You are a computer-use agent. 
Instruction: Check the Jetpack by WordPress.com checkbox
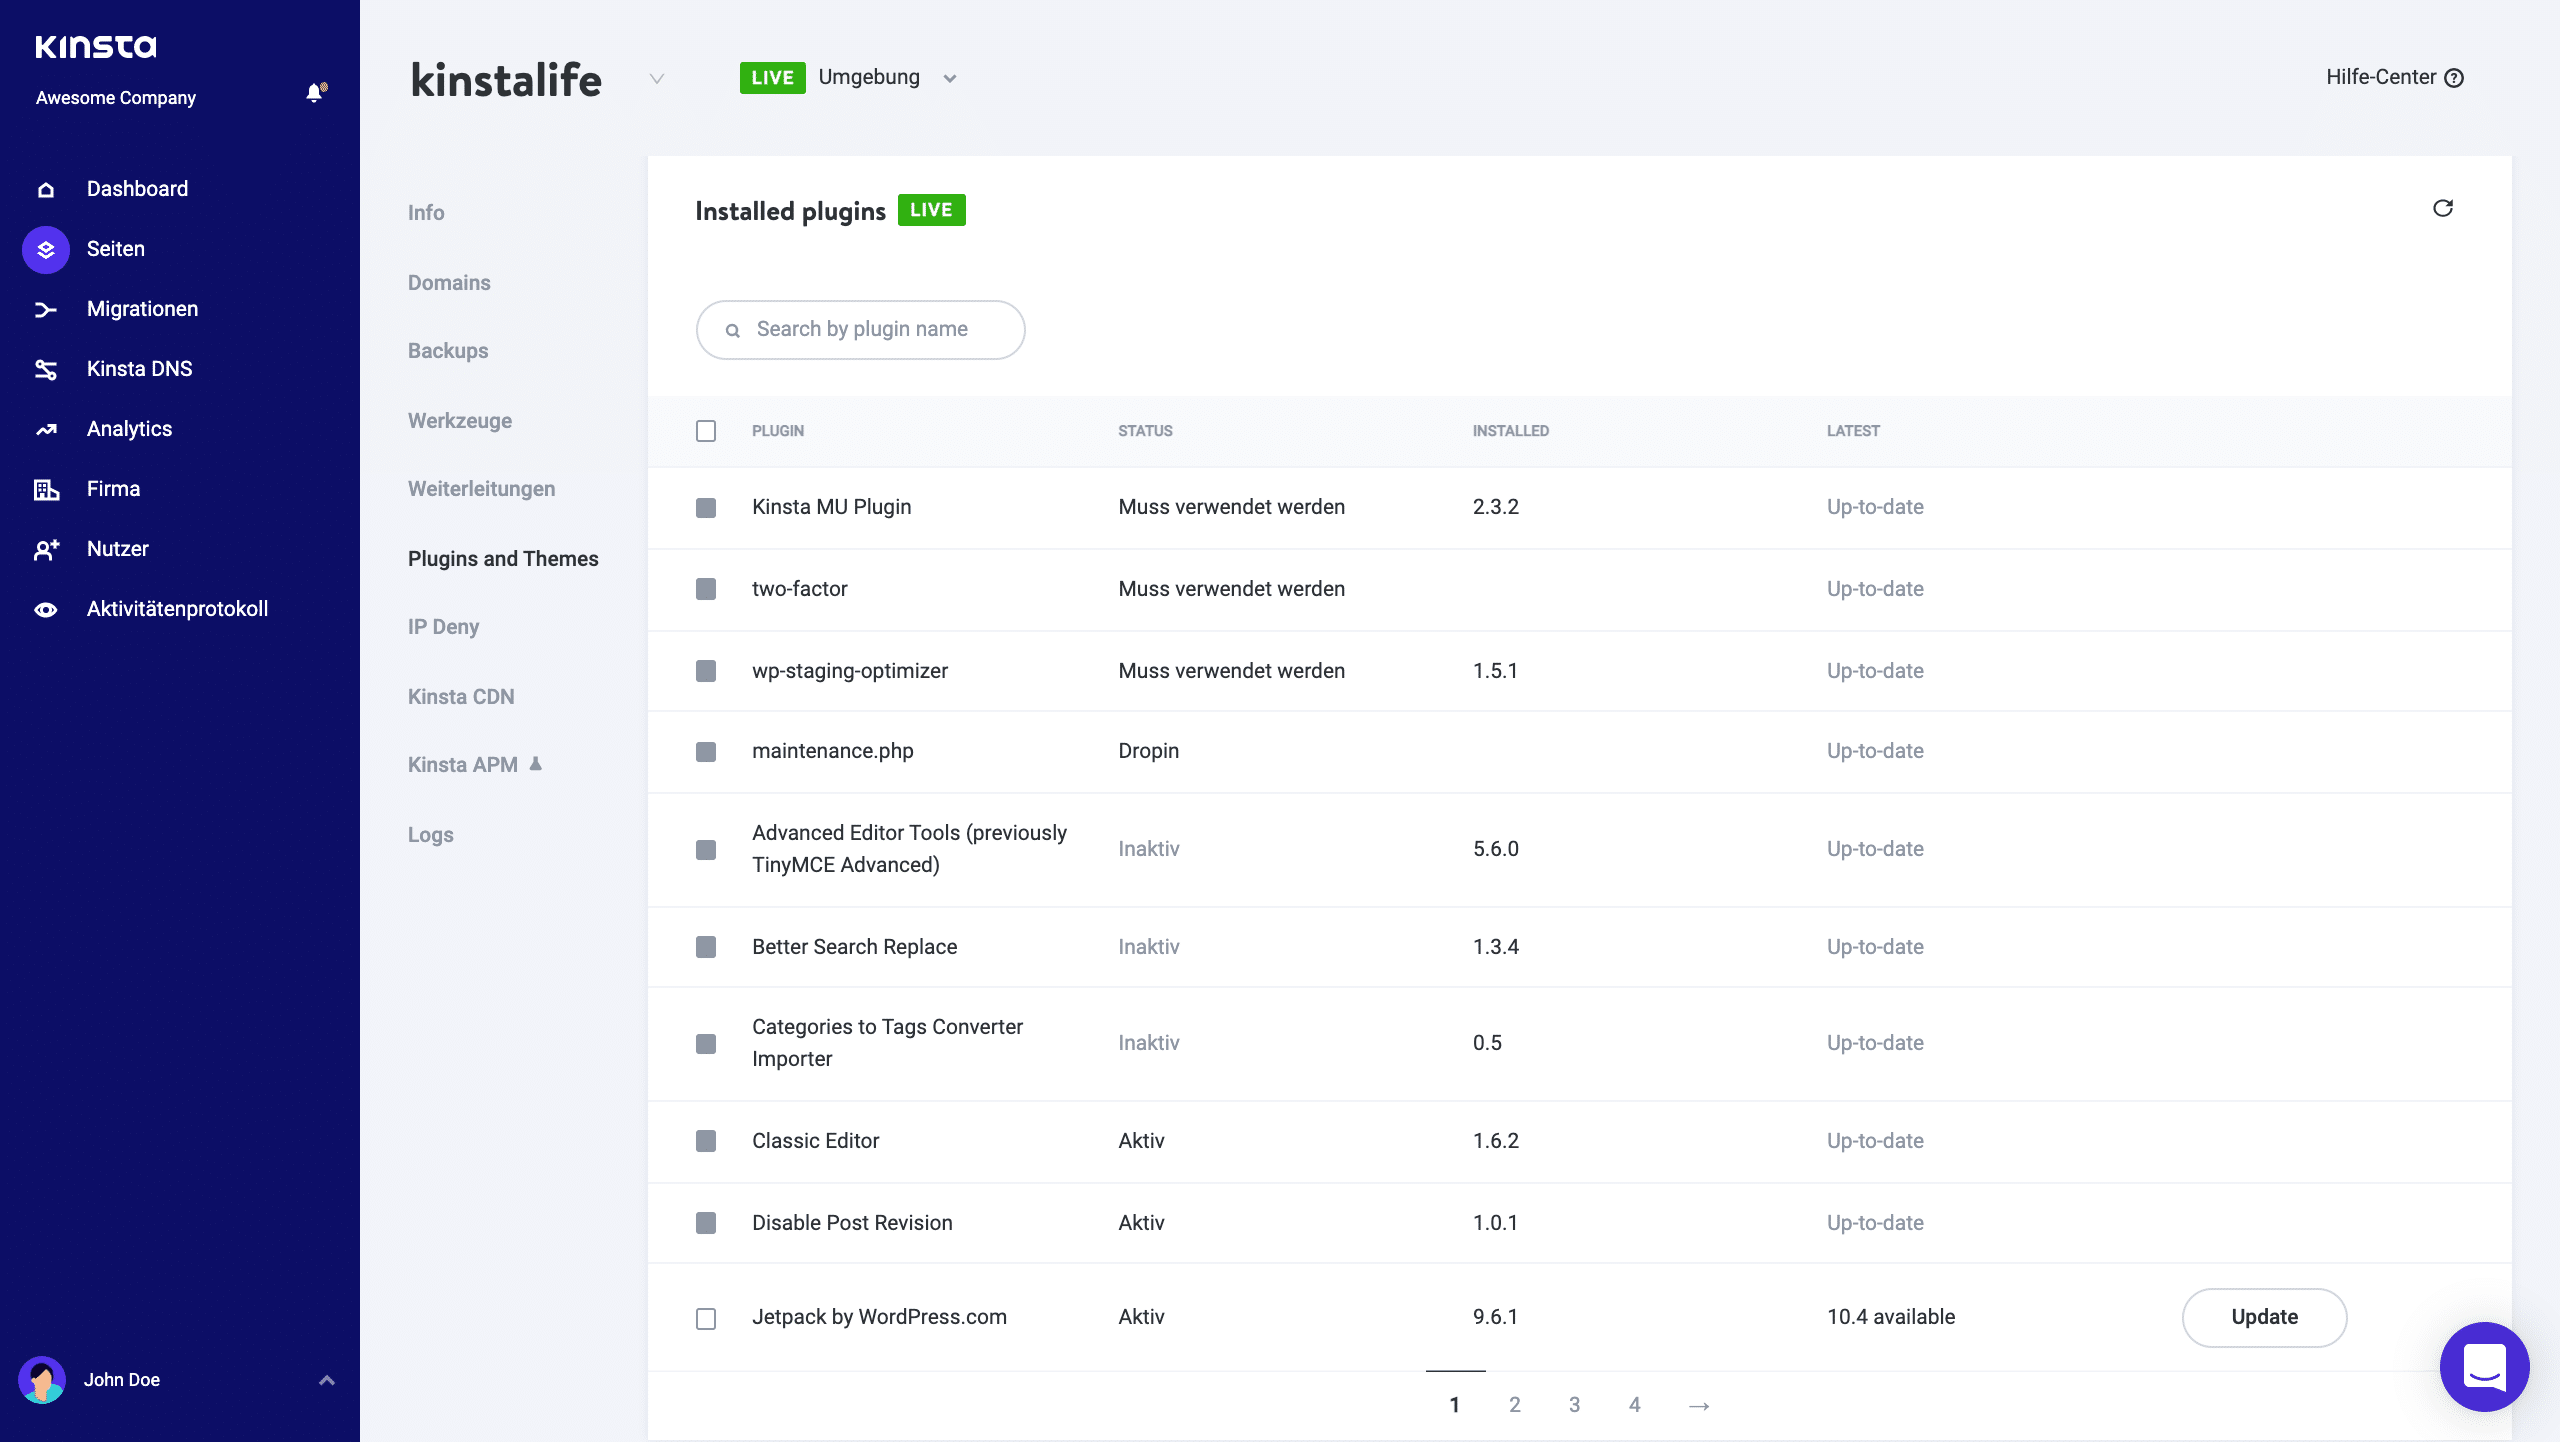pos(706,1319)
